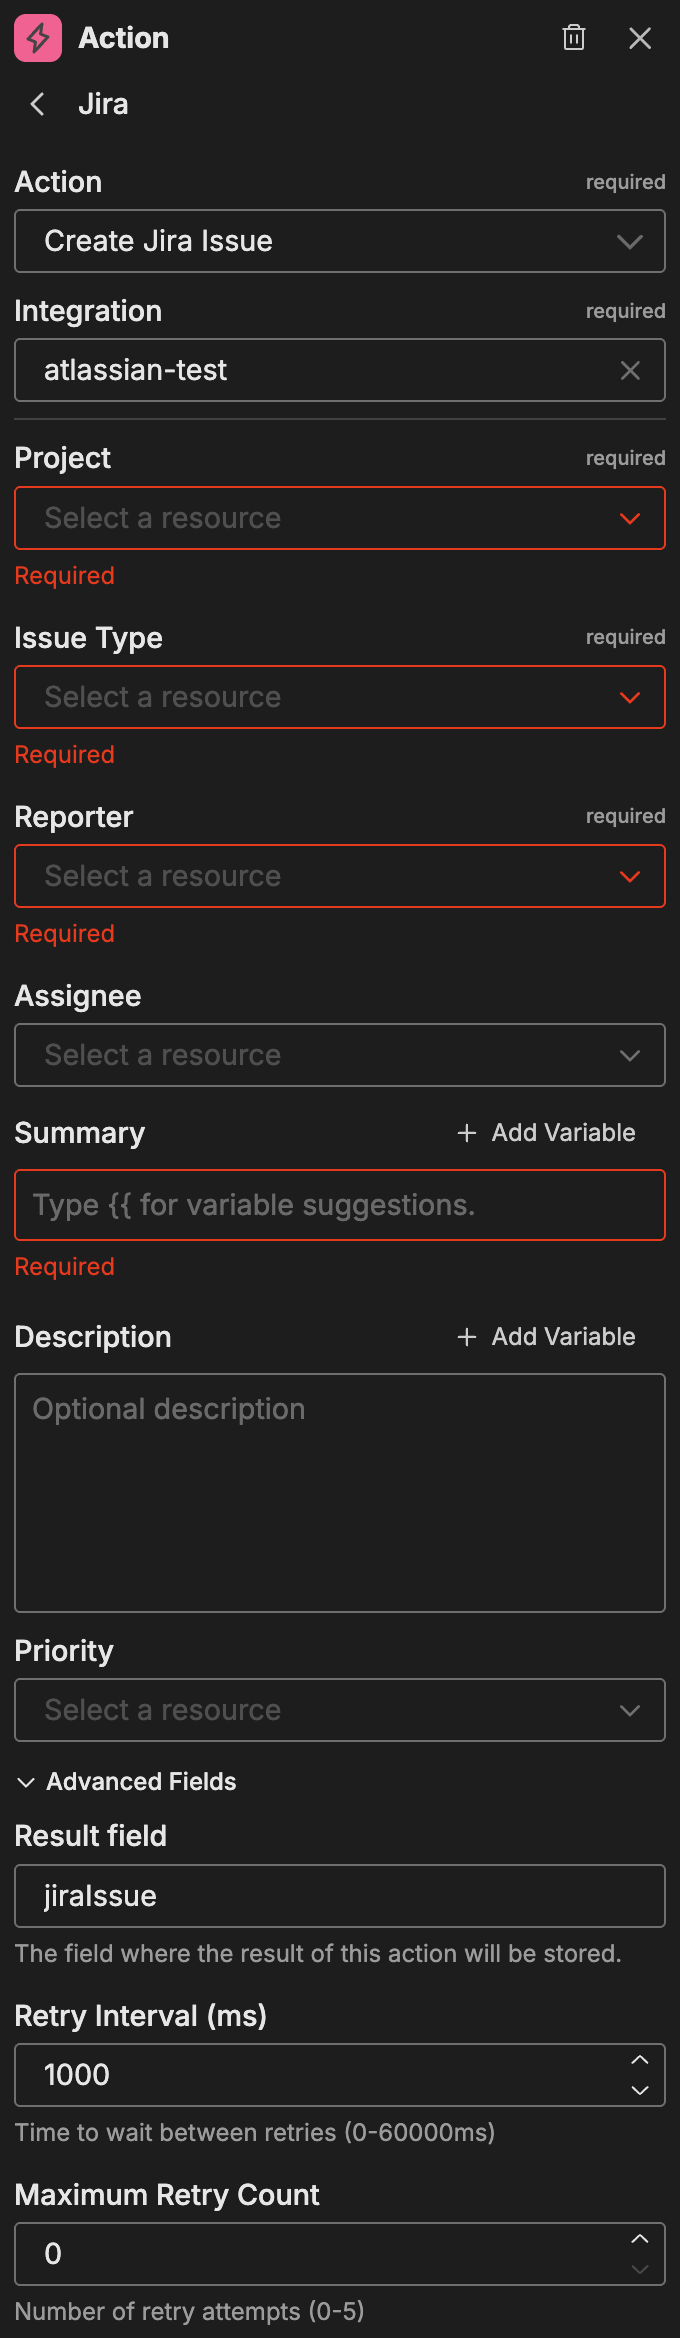The height and width of the screenshot is (2338, 680).
Task: Increment the Maximum Retry Count
Action: tap(640, 2239)
